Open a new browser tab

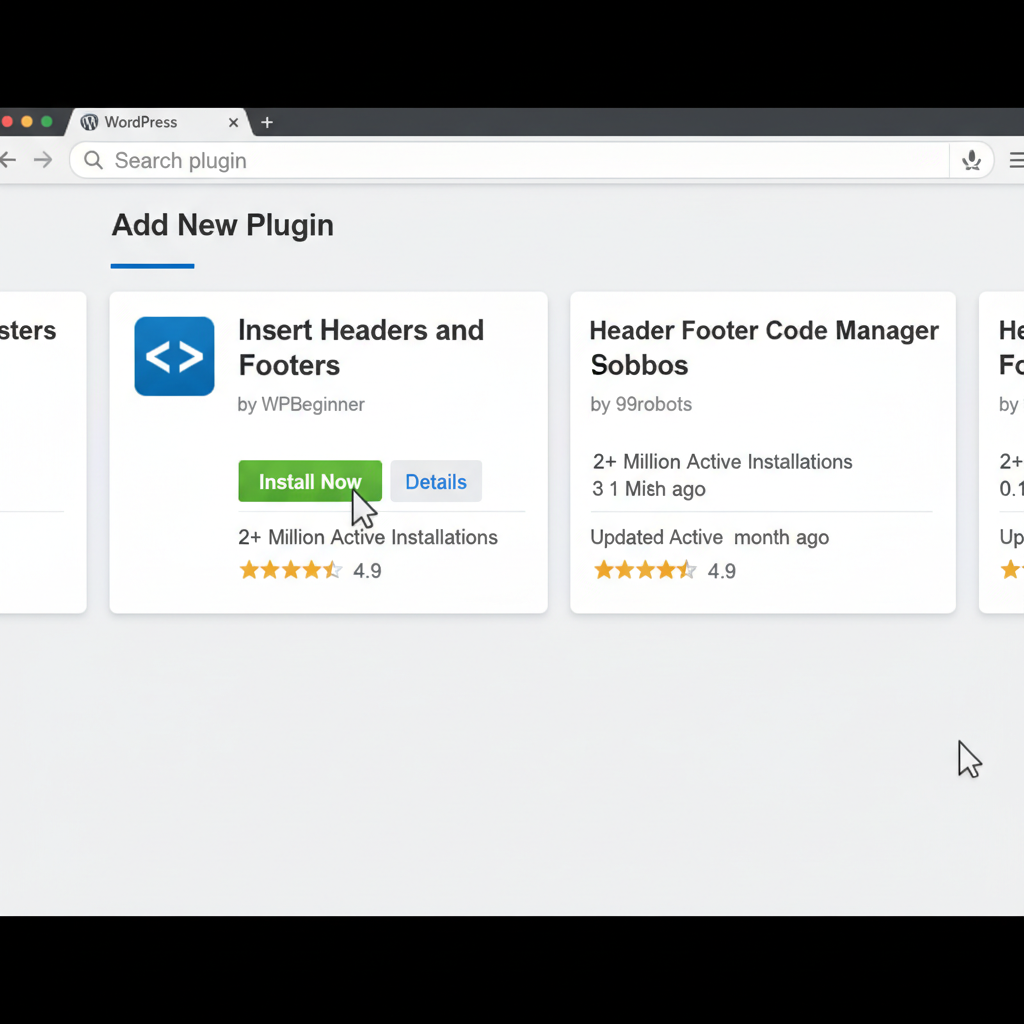point(266,122)
